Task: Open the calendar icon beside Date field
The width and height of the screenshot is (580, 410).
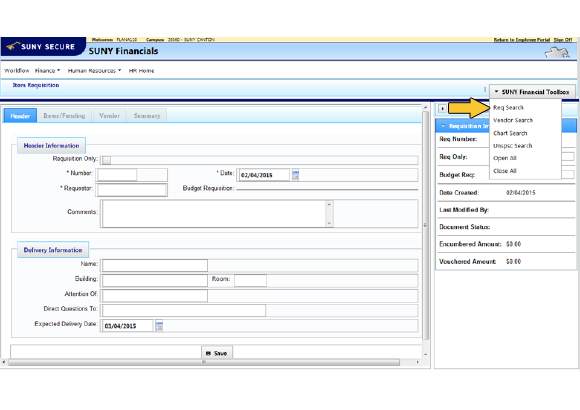Action: click(x=295, y=175)
